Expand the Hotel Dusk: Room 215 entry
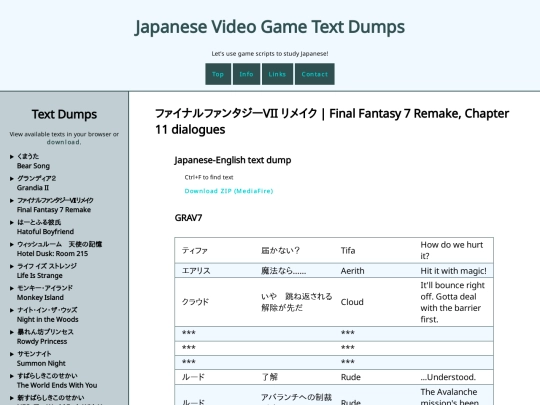Screen dimensions: 540x405 point(12,245)
